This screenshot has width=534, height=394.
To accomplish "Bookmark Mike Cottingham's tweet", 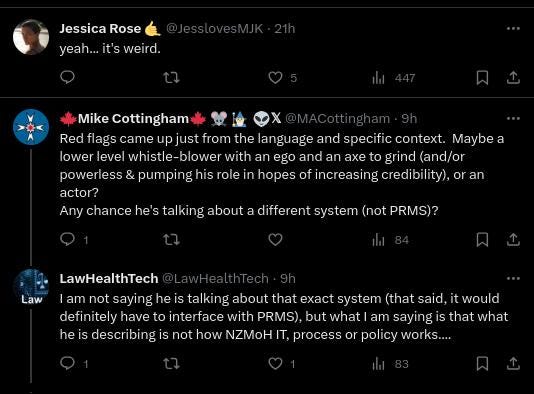I will (x=482, y=240).
